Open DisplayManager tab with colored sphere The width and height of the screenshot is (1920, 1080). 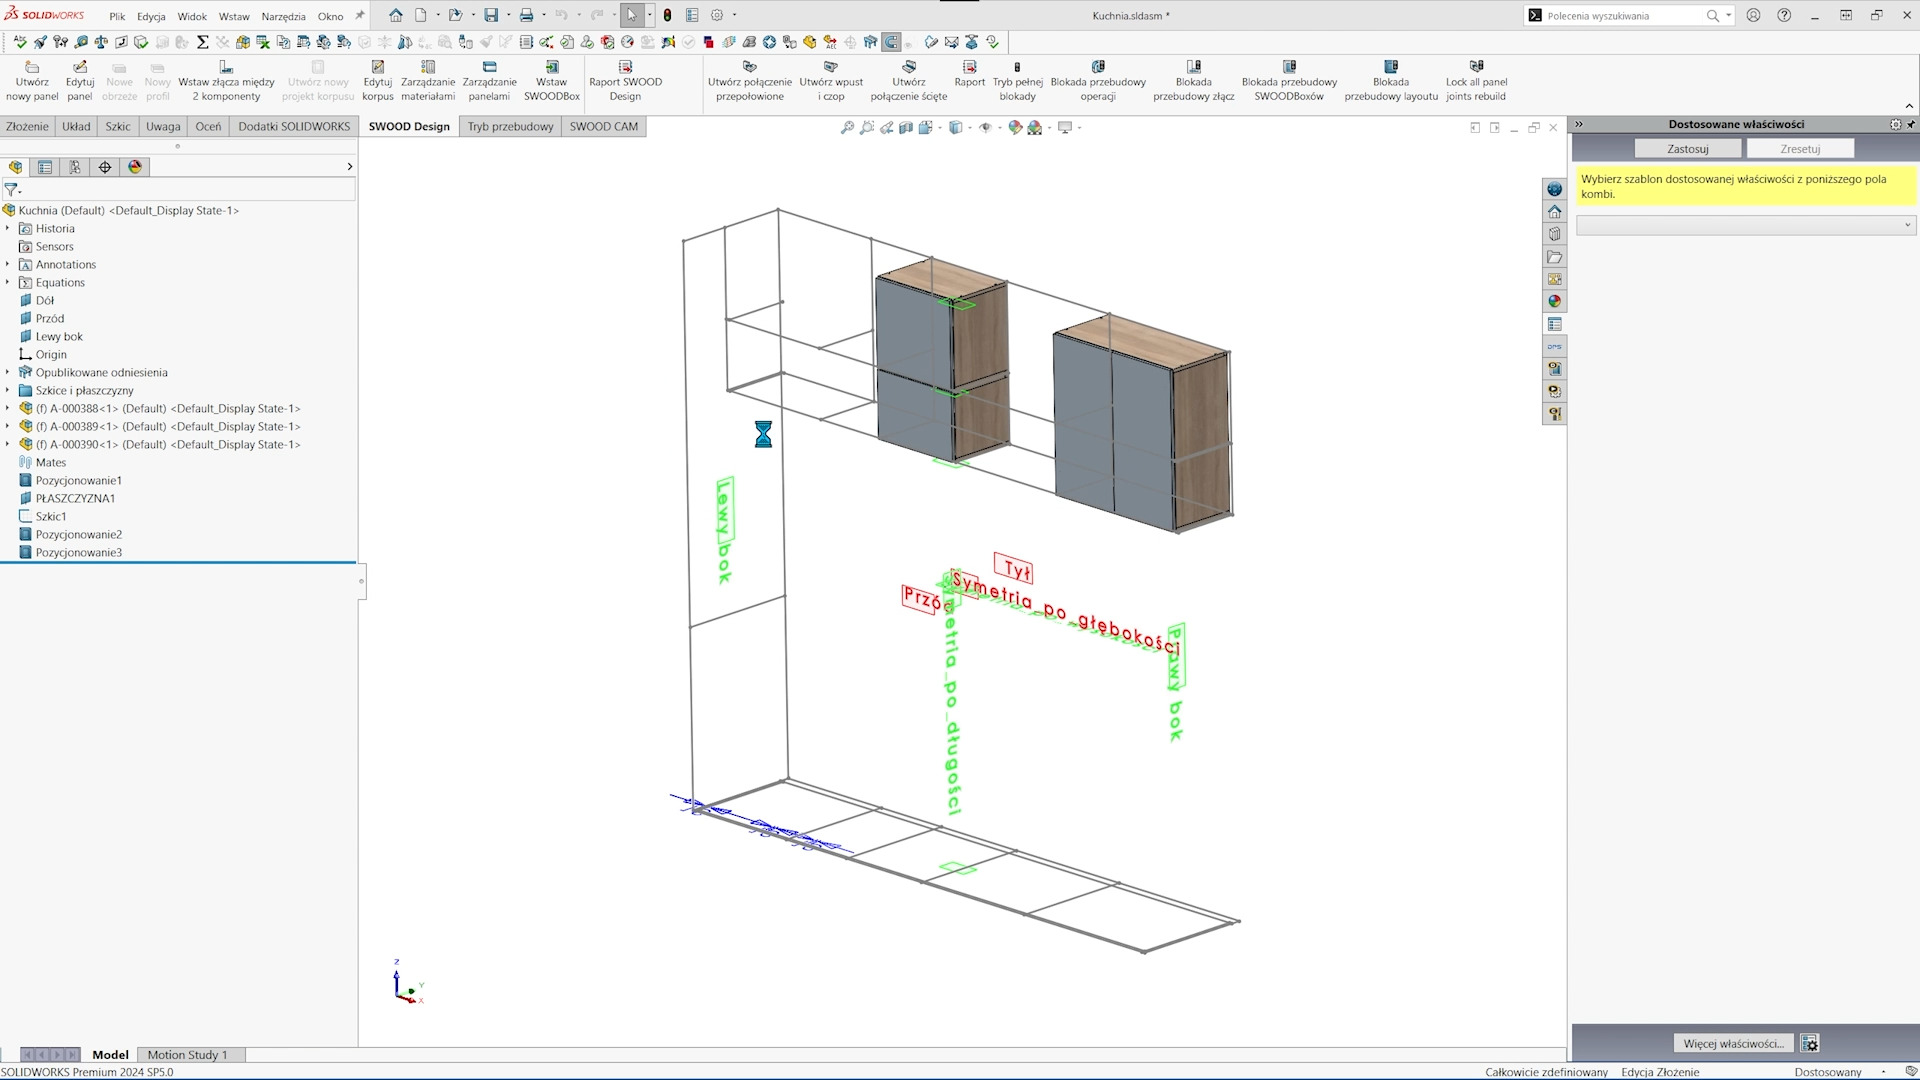coord(135,167)
